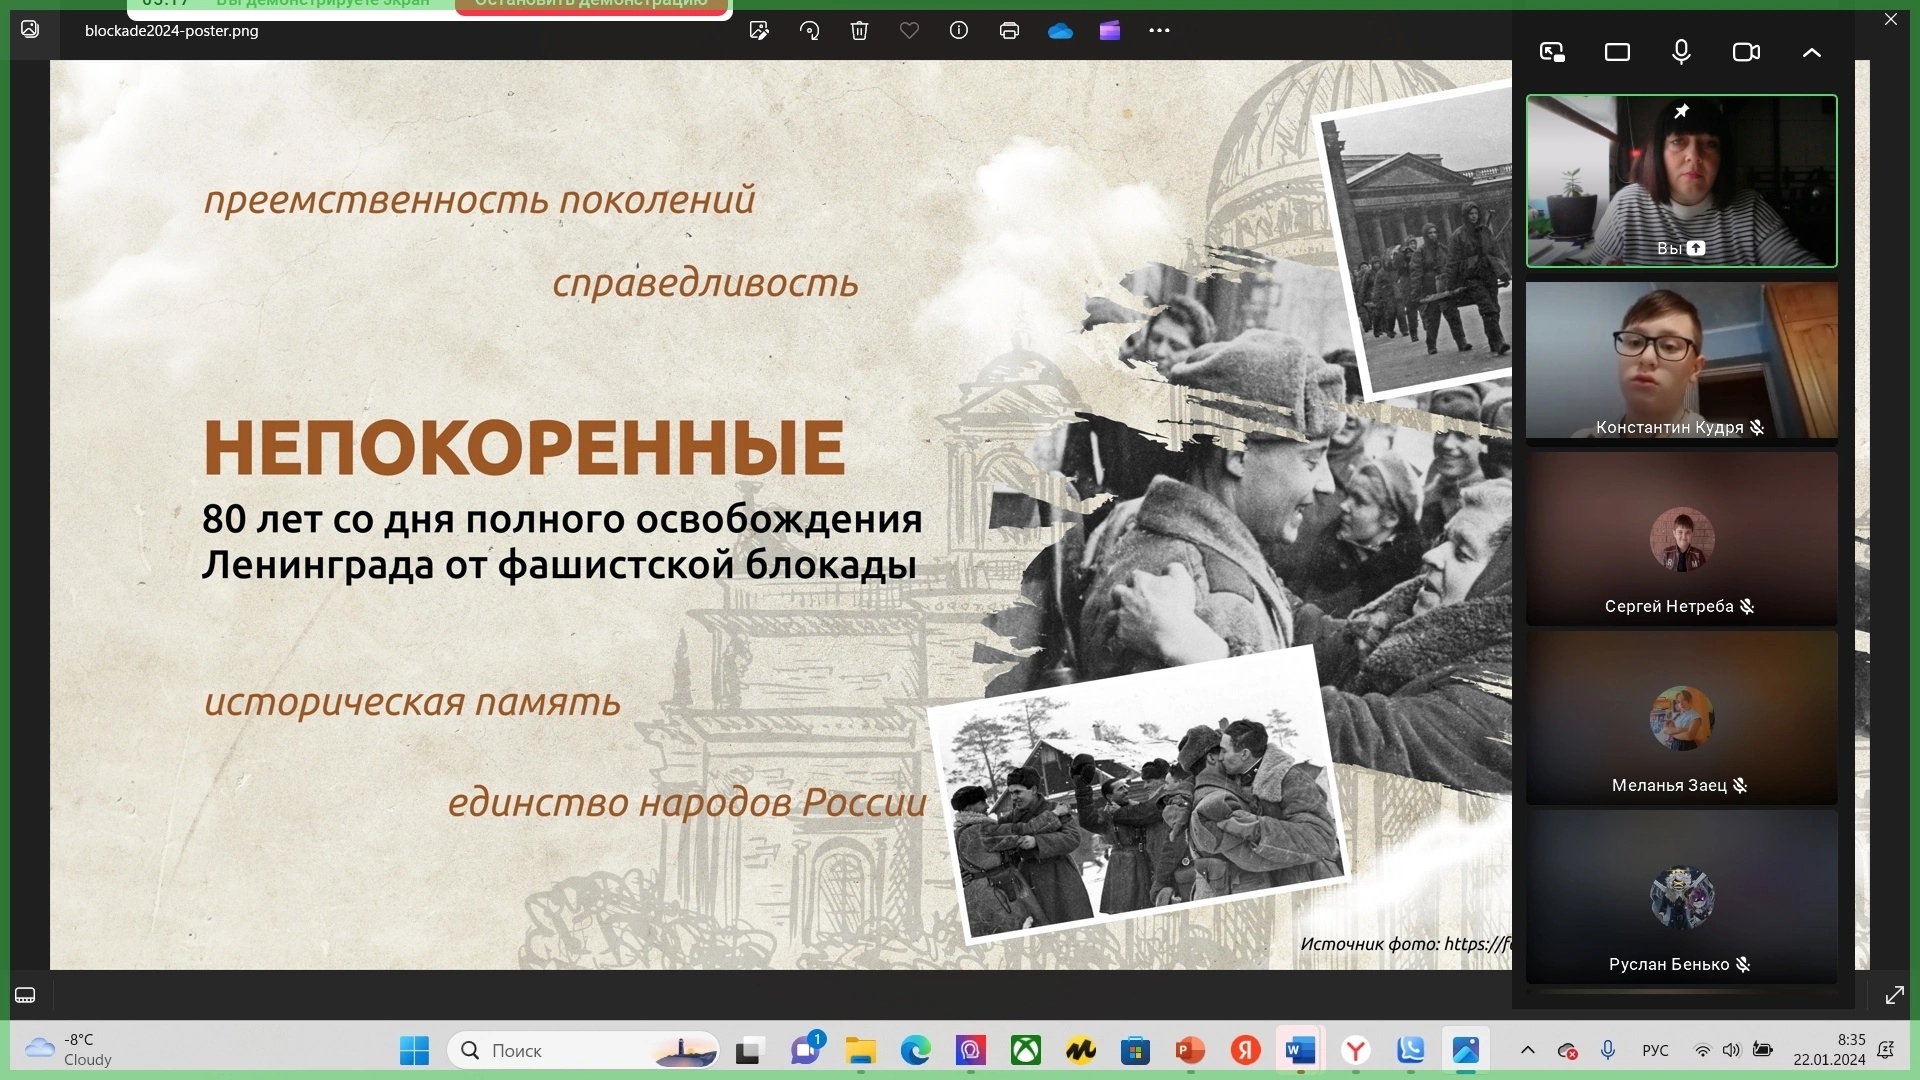The image size is (1920, 1080).
Task: Open Teams Chat with the notification badge
Action: pos(806,1049)
